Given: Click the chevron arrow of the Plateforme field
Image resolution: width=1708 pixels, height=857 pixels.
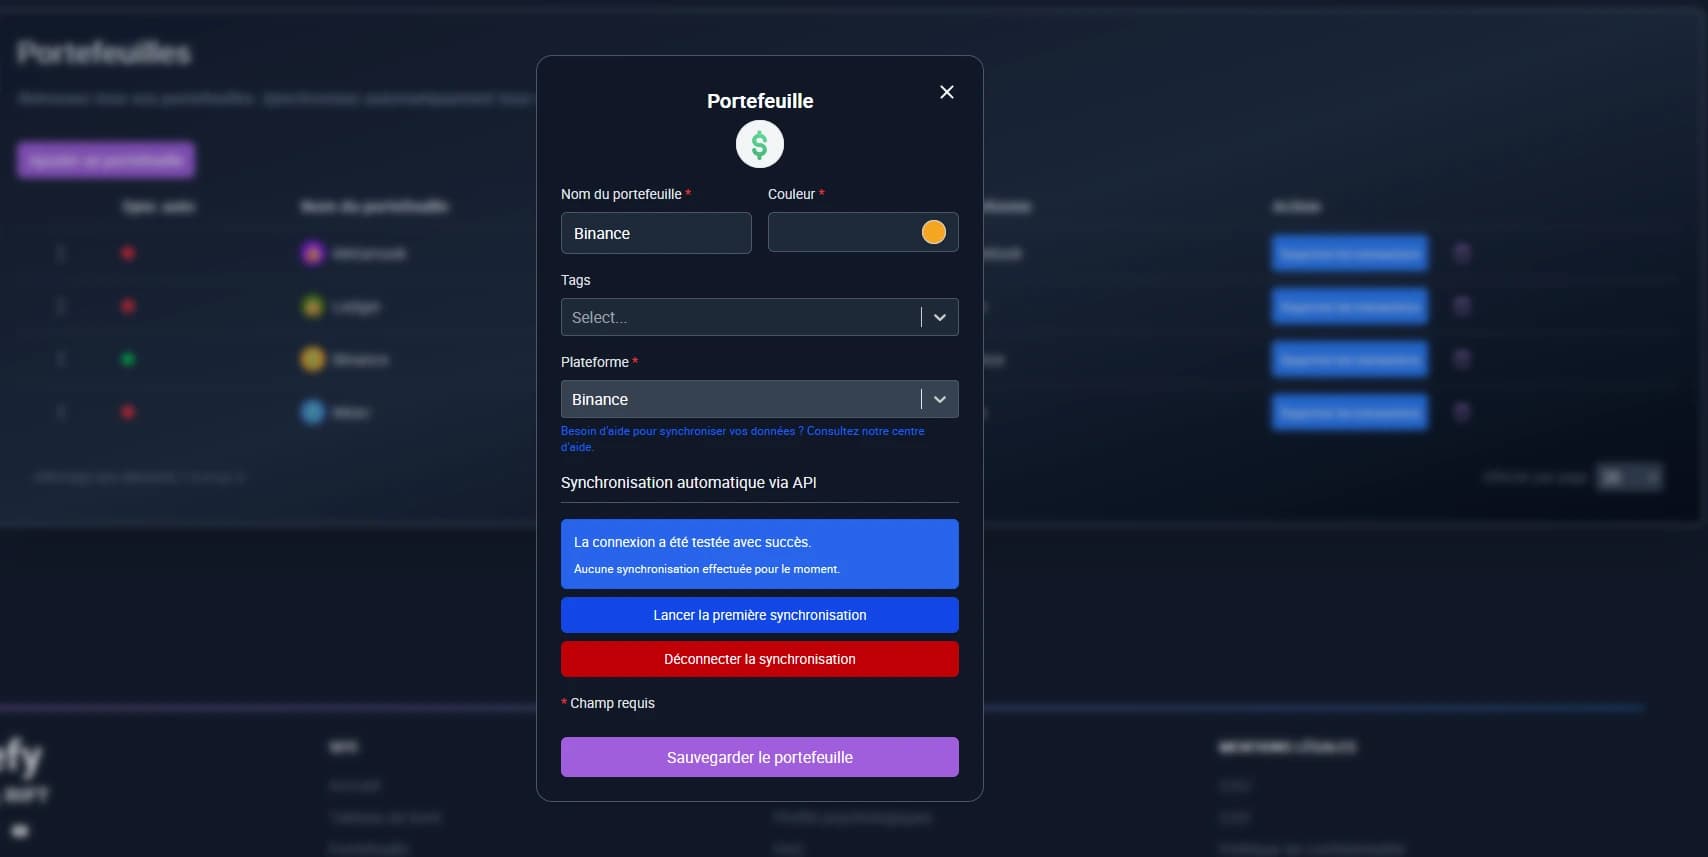Looking at the screenshot, I should tap(939, 399).
